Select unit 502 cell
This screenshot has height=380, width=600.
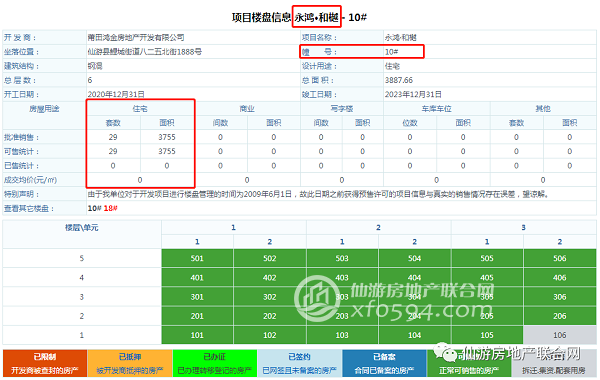[x=270, y=258]
